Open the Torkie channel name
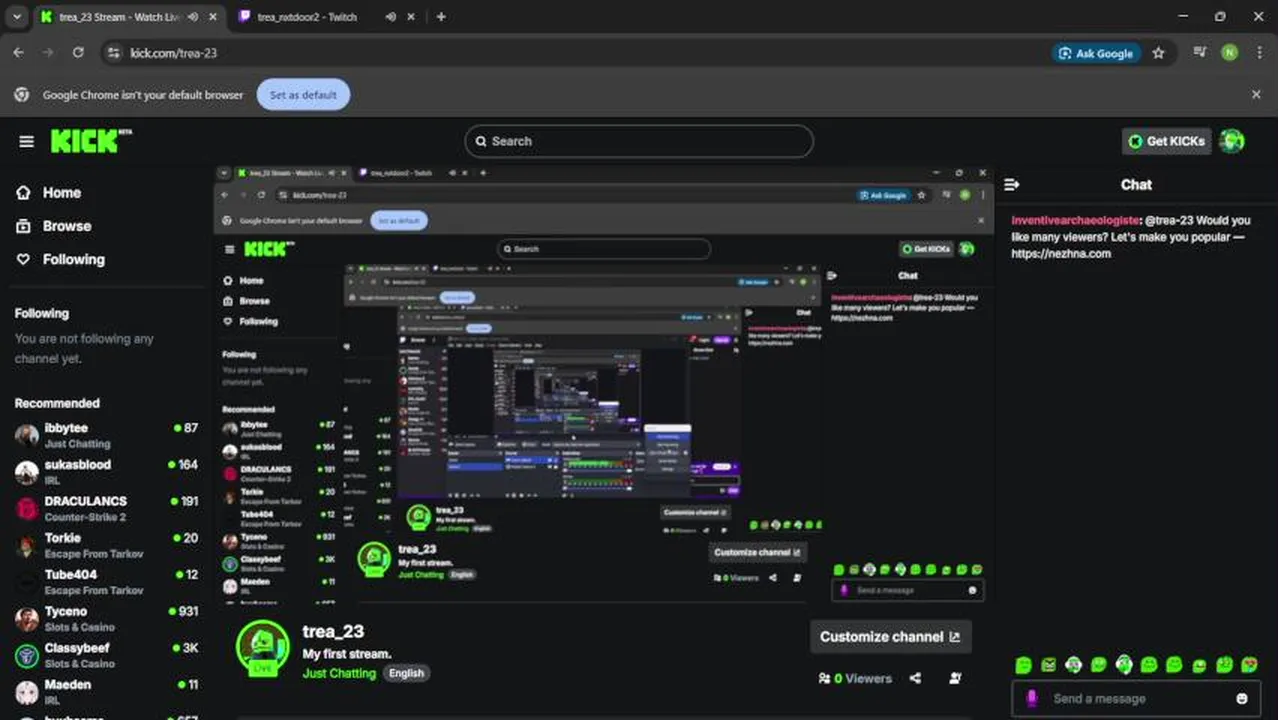The width and height of the screenshot is (1278, 720). tap(63, 538)
